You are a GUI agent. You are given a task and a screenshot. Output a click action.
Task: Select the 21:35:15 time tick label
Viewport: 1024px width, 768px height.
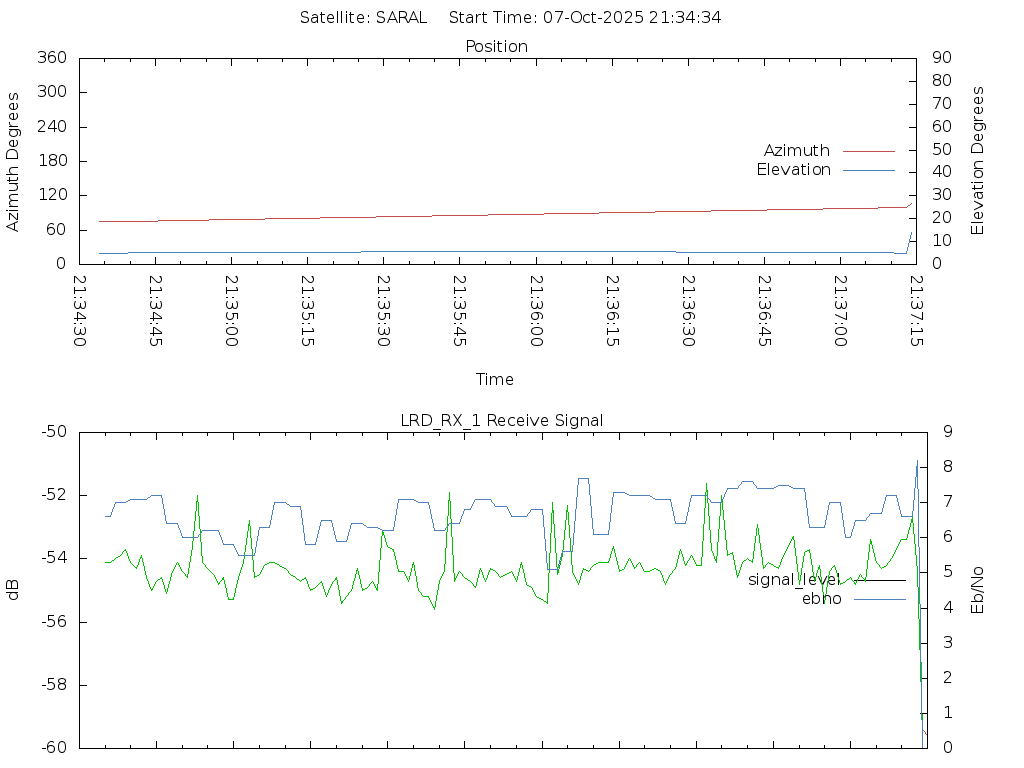pyautogui.click(x=307, y=311)
